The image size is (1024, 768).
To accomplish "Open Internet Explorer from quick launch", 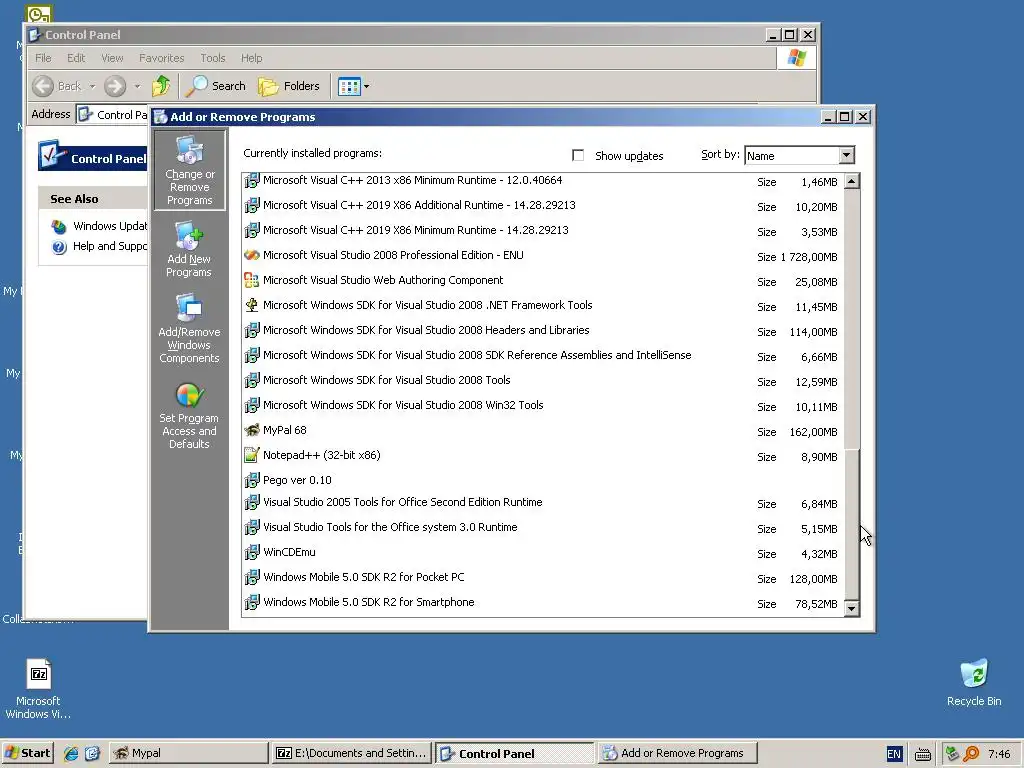I will (x=71, y=753).
